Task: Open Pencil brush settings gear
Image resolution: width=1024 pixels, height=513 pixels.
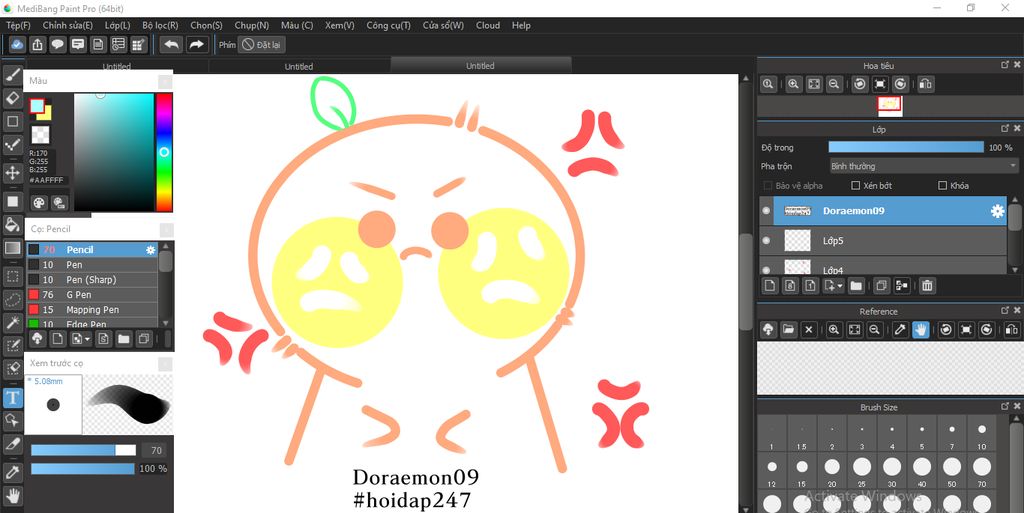Action: pyautogui.click(x=151, y=249)
